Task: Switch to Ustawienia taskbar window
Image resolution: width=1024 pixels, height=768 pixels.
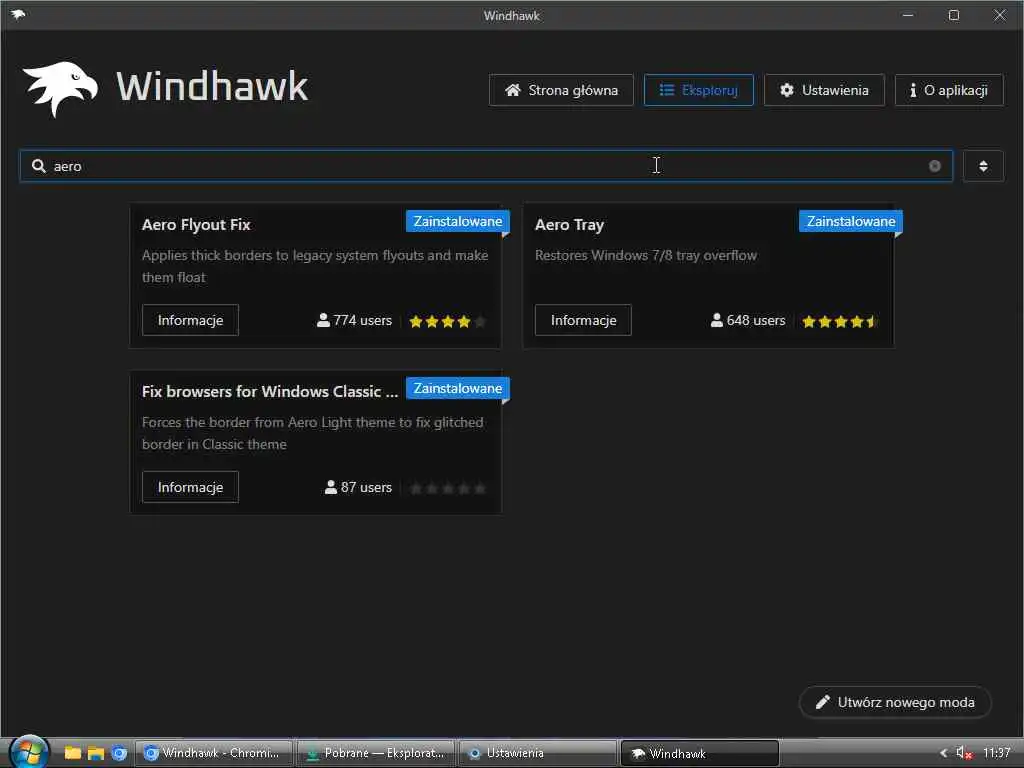Action: tap(537, 753)
